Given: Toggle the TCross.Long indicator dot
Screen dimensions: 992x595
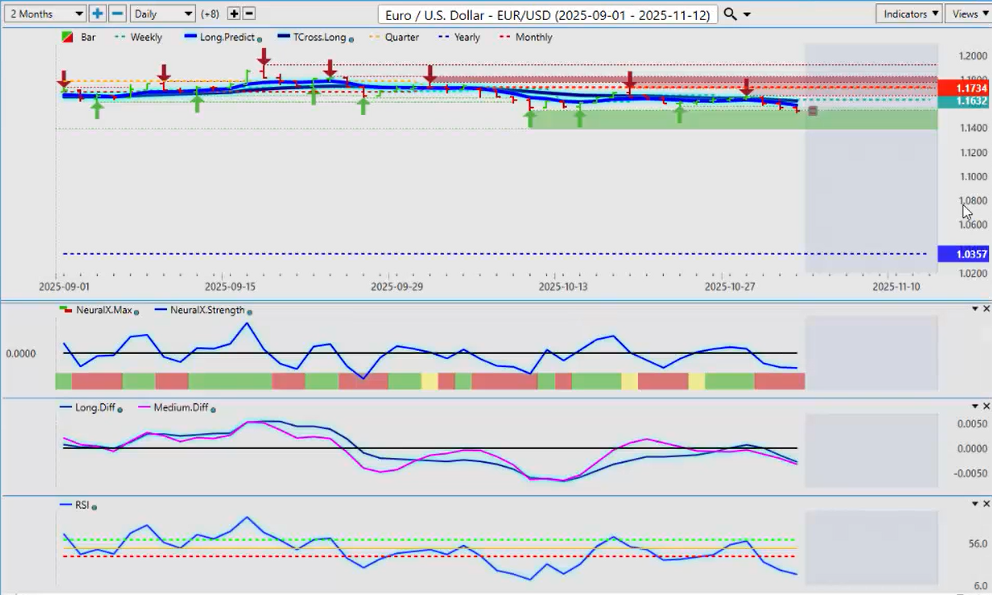Looking at the screenshot, I should point(351,38).
